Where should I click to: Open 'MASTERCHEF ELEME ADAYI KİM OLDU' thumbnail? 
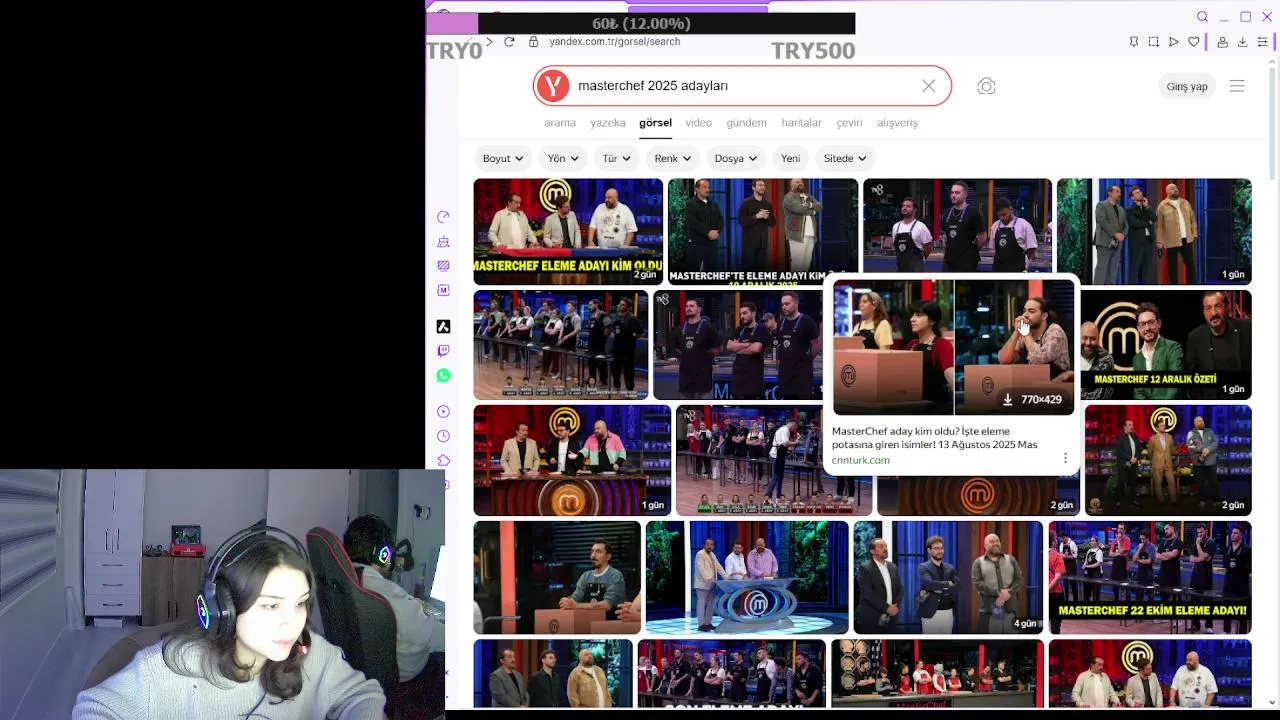568,232
